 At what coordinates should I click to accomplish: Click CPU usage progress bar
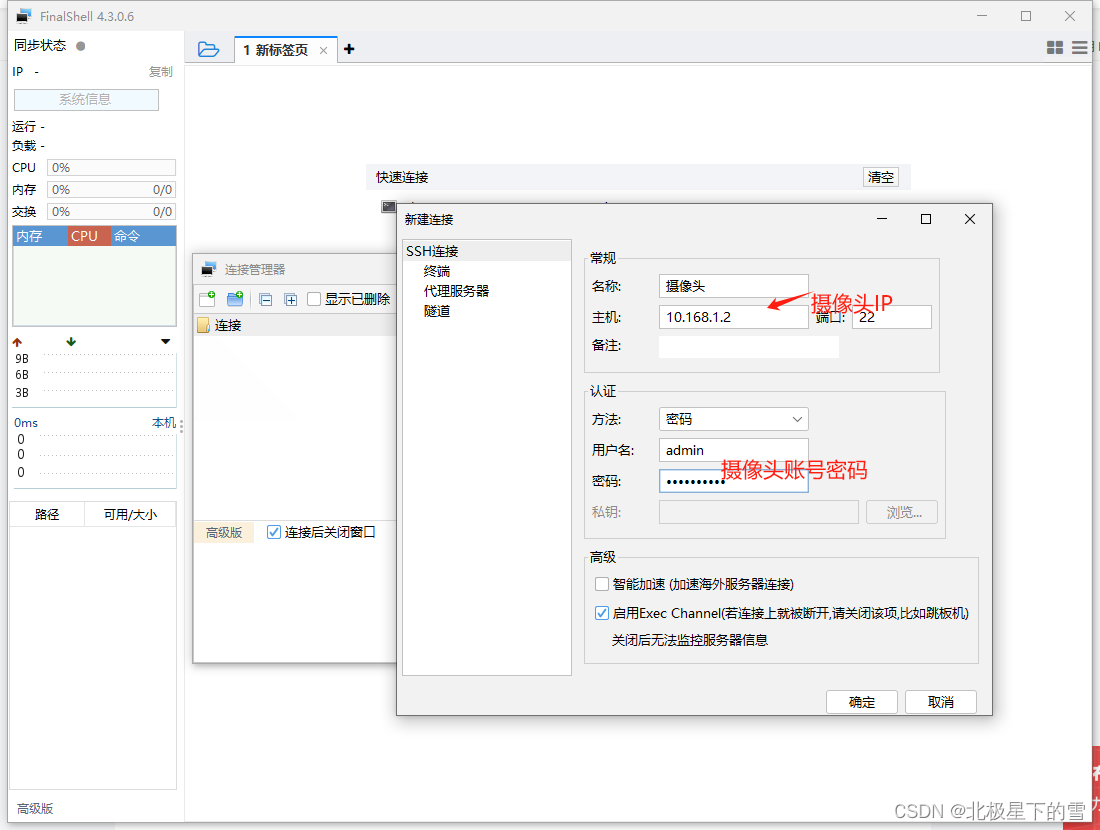pos(111,168)
